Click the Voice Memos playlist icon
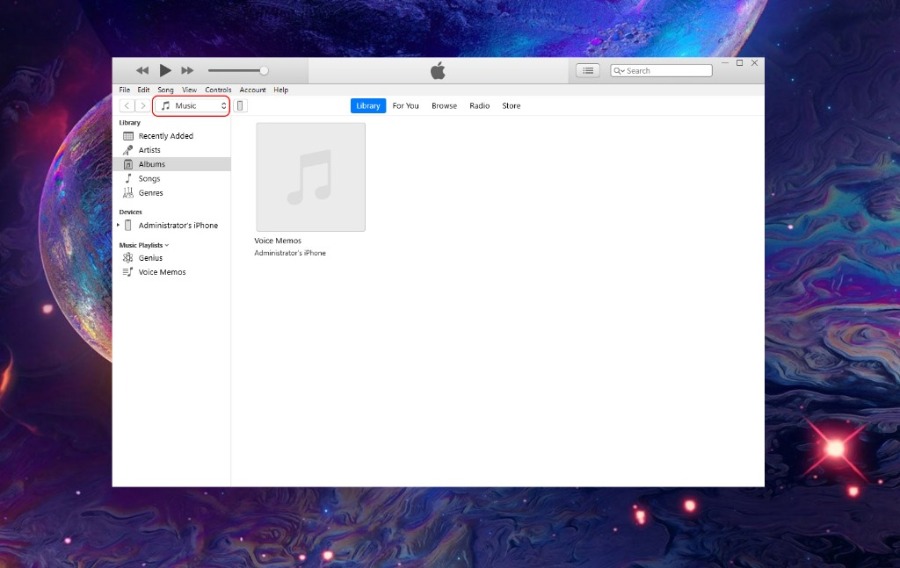Viewport: 900px width, 568px height. [128, 272]
